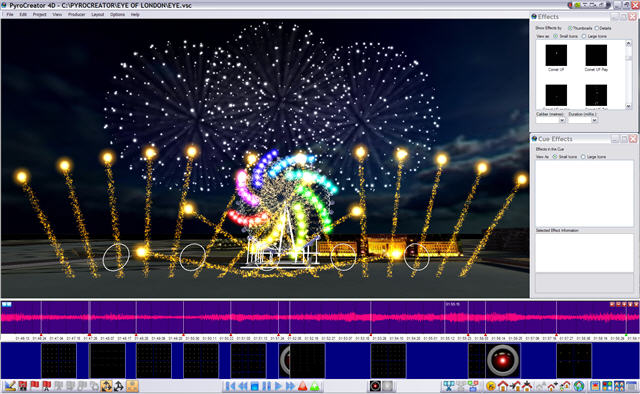Stop playback with the stop button
This screenshot has height=394, width=640.
click(x=255, y=386)
